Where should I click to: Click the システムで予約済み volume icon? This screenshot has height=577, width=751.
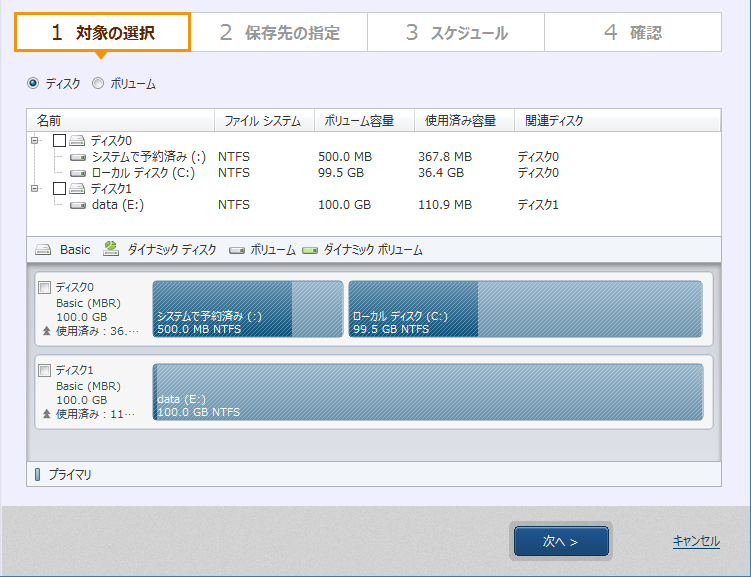coord(79,157)
